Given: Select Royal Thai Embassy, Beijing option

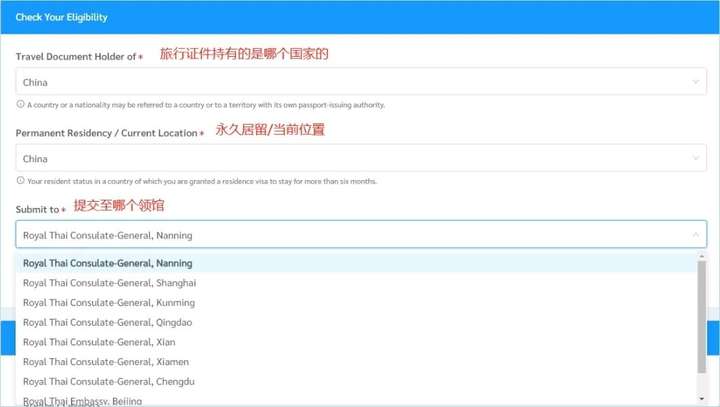Looking at the screenshot, I should click(356, 400).
